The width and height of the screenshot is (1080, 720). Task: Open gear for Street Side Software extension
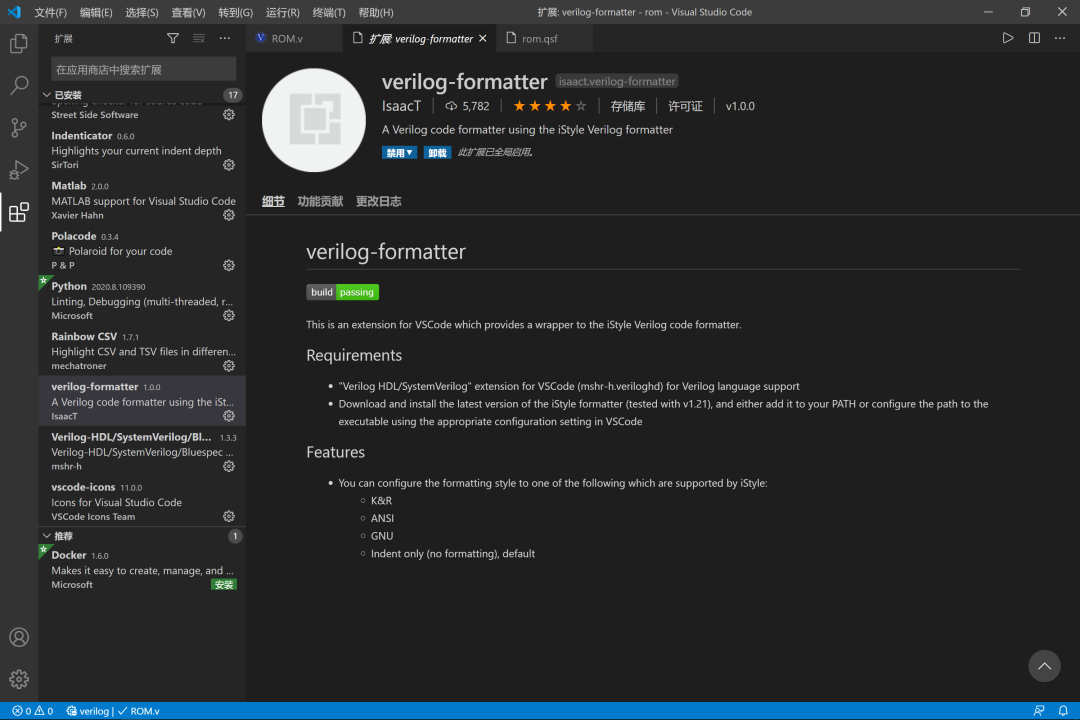pyautogui.click(x=229, y=115)
